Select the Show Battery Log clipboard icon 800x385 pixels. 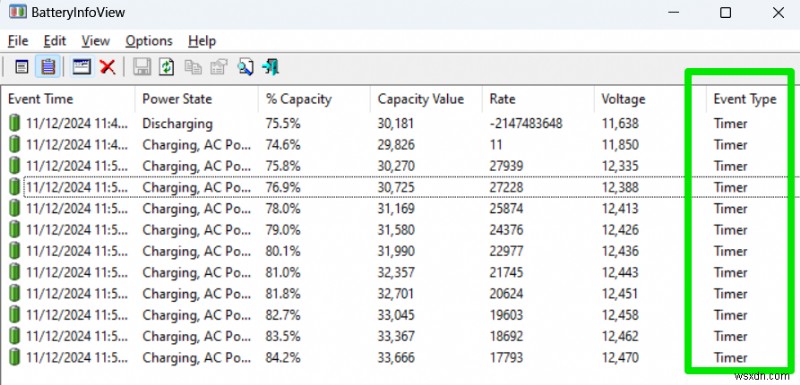pos(48,67)
